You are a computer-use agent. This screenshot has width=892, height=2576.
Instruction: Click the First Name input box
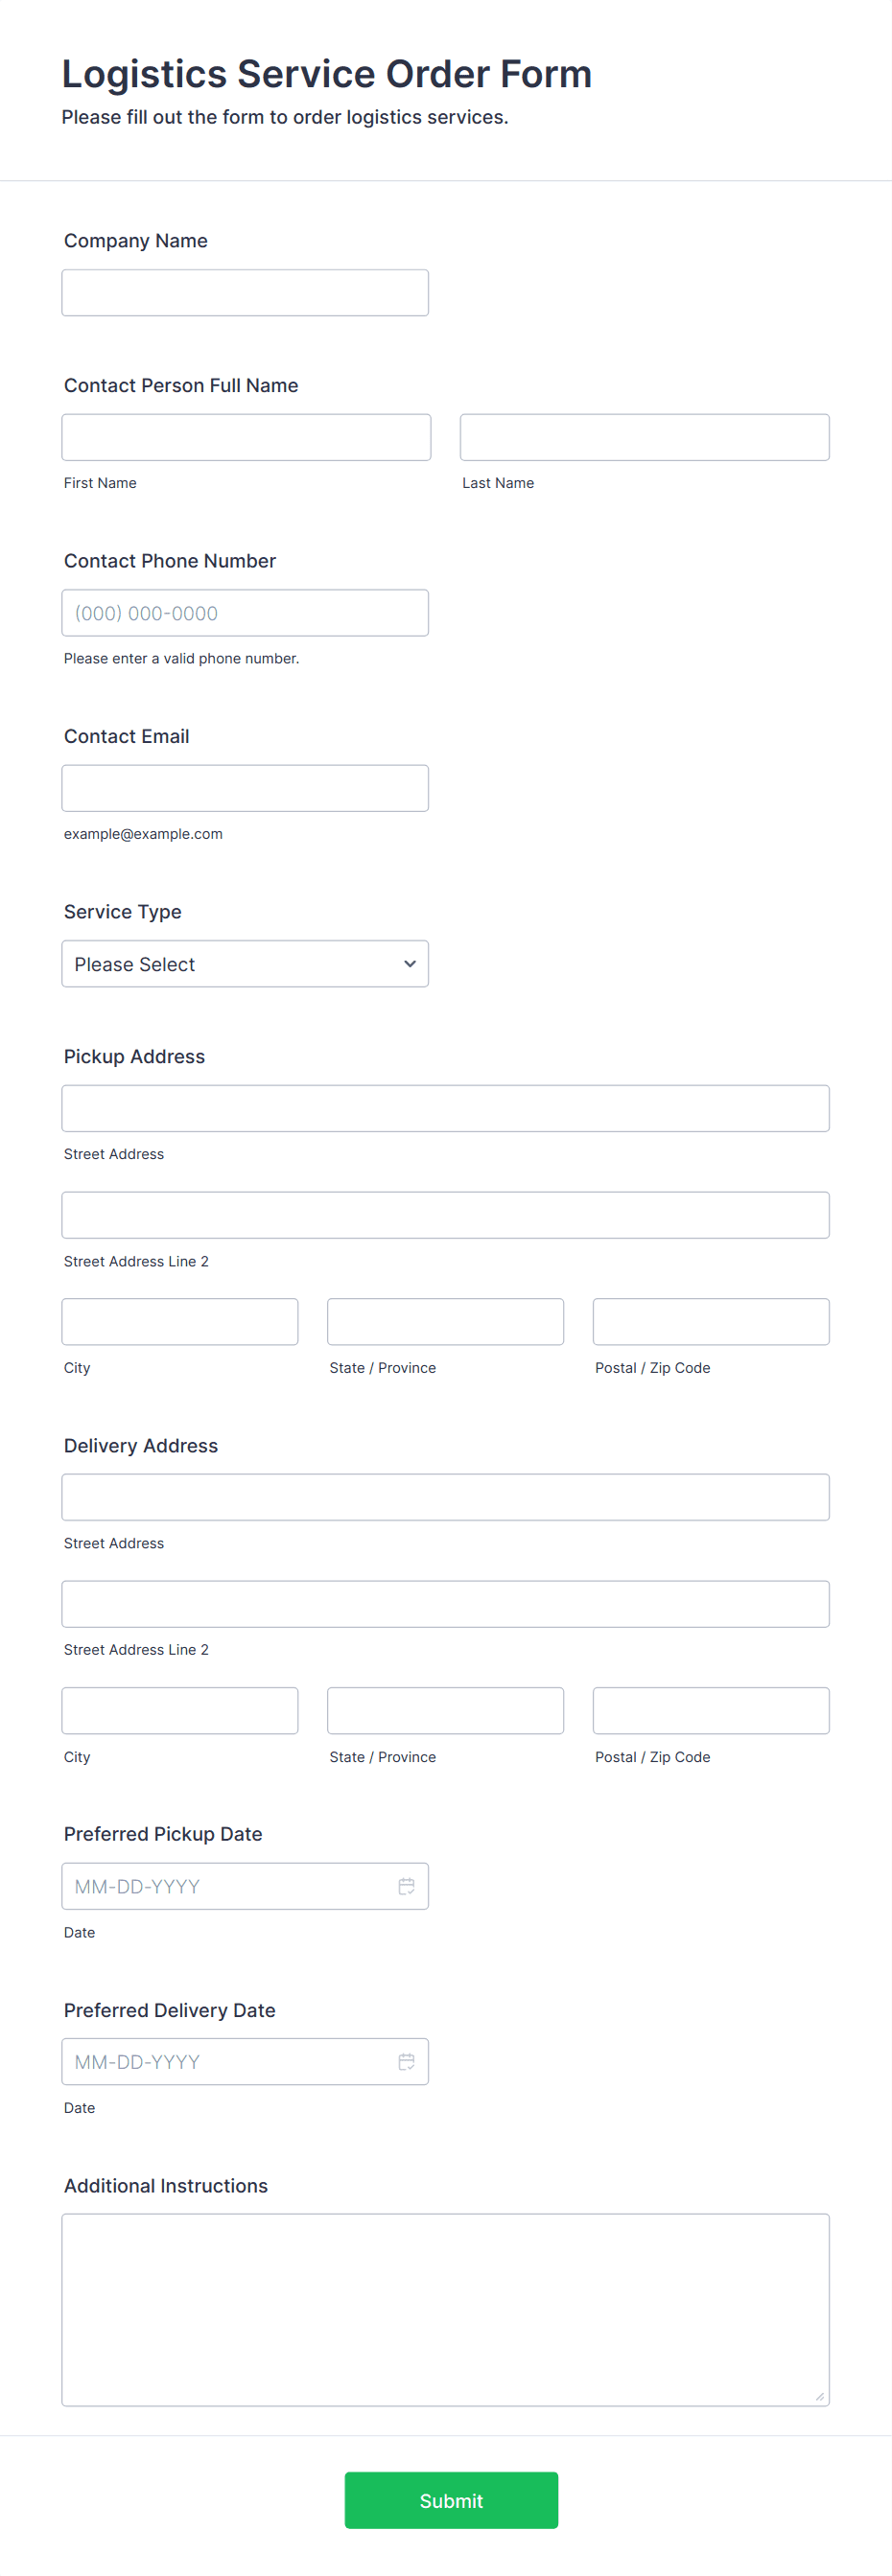[246, 437]
